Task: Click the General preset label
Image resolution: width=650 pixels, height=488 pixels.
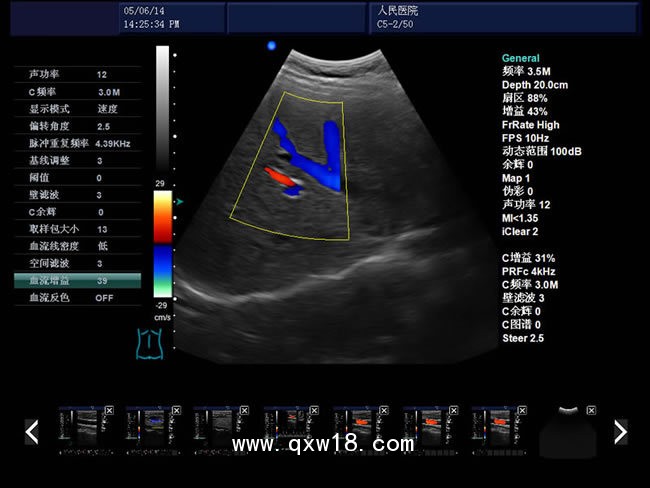Action: pos(521,59)
